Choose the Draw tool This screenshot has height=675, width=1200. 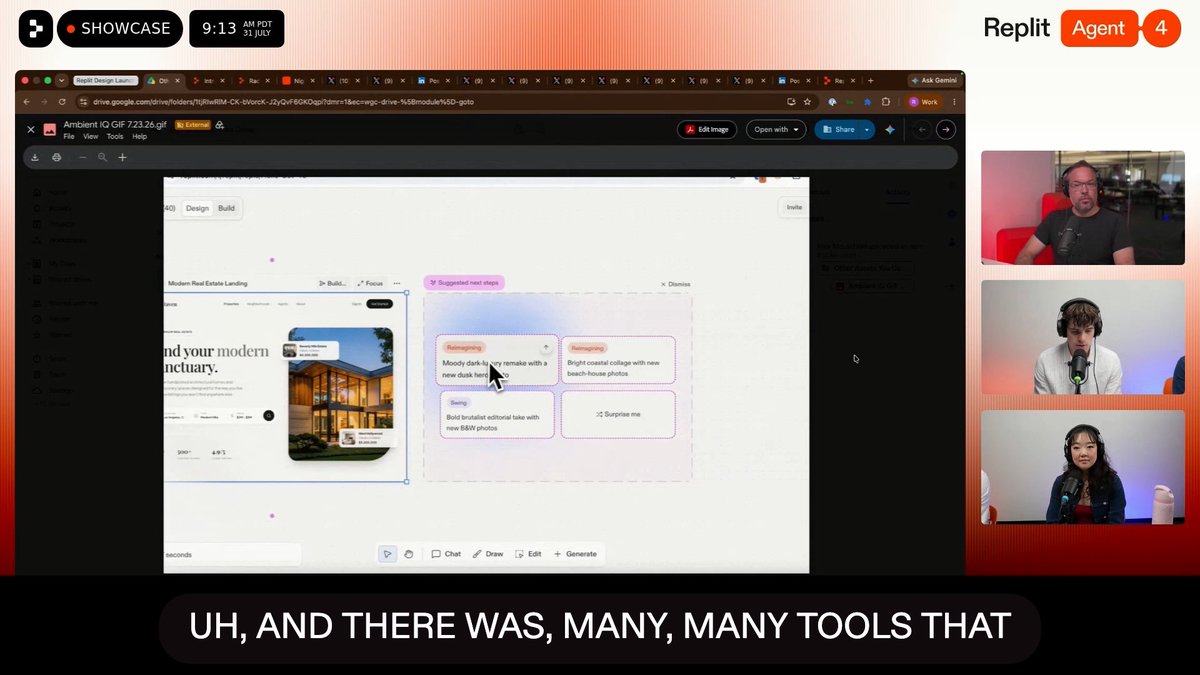488,554
